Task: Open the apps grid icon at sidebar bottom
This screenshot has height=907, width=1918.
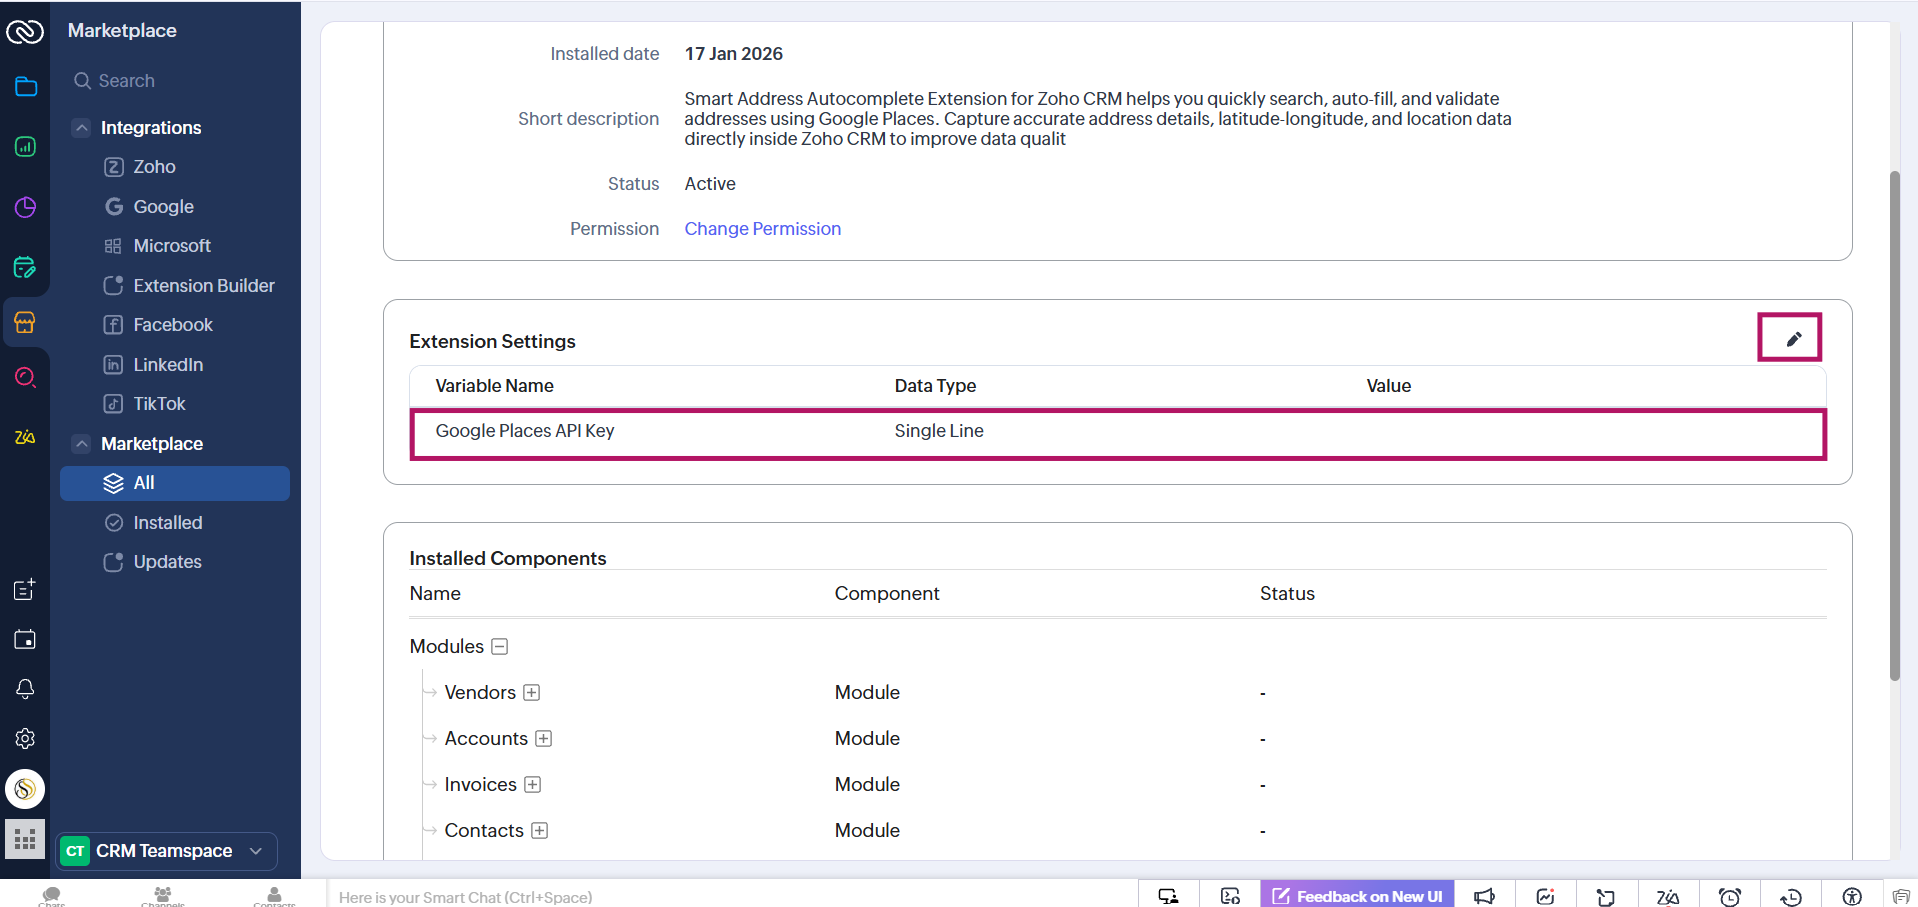Action: 25,839
